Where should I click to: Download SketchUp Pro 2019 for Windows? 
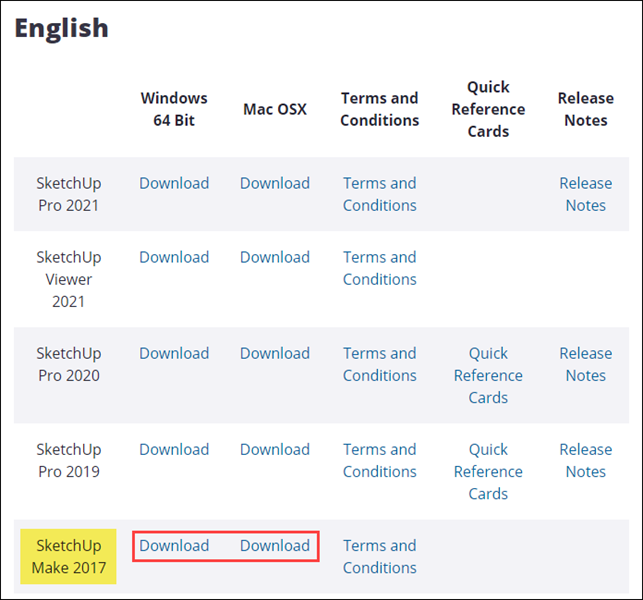(174, 449)
